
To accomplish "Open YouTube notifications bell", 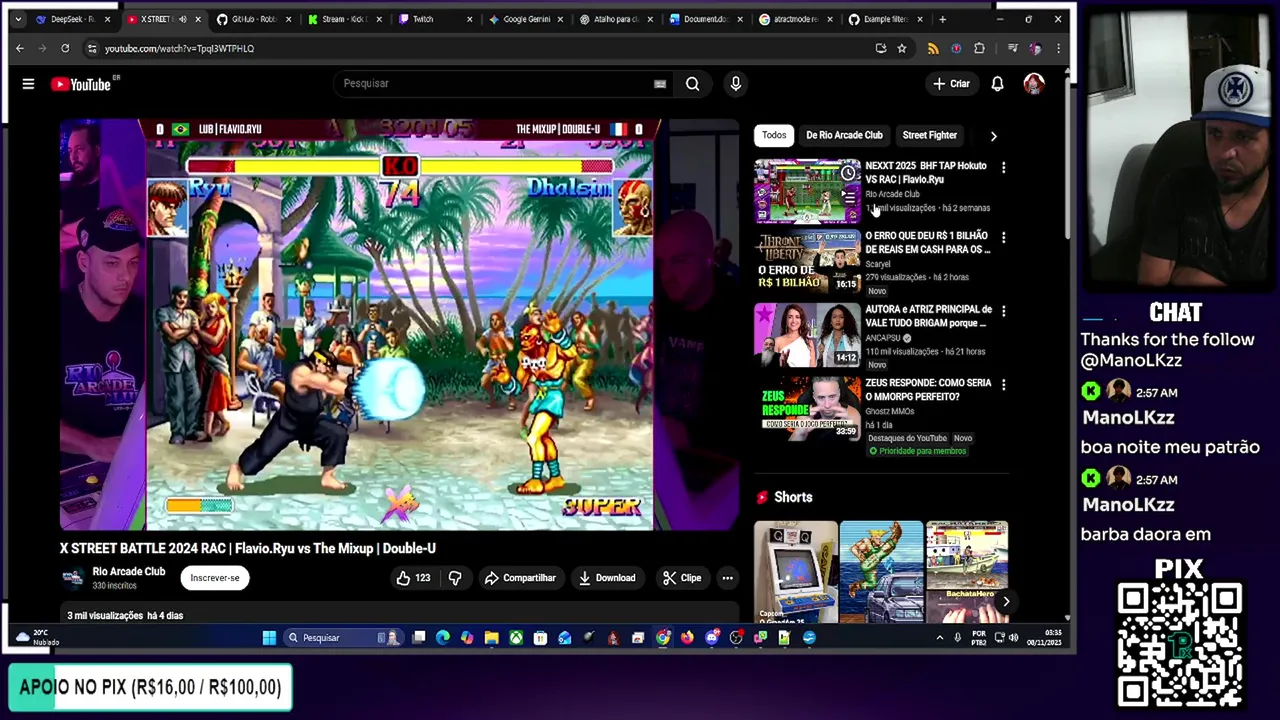I will click(x=997, y=84).
